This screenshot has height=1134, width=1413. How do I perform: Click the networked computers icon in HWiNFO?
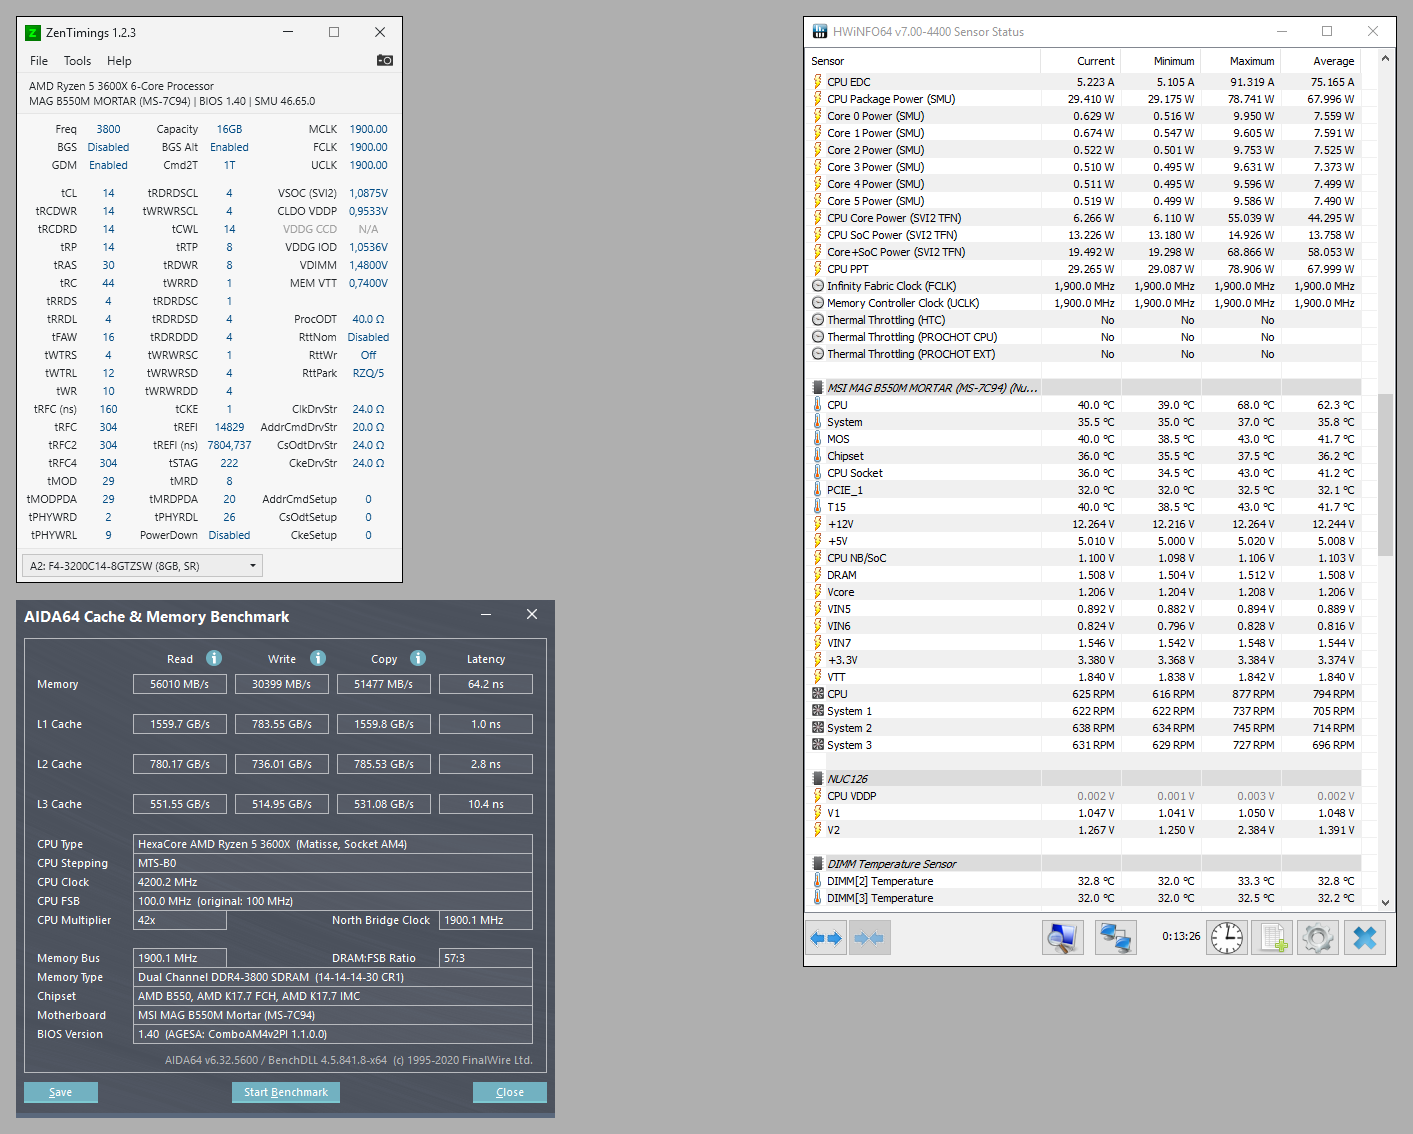pos(1115,938)
